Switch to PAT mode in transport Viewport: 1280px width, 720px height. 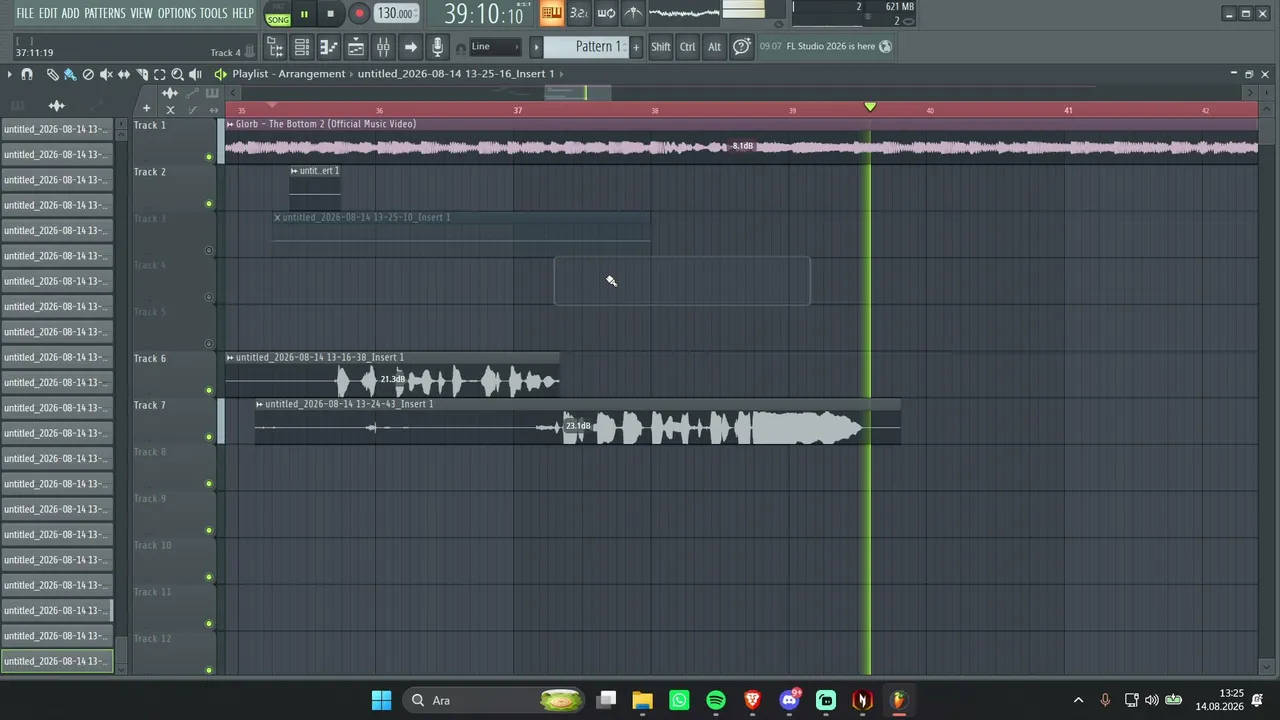[278, 8]
